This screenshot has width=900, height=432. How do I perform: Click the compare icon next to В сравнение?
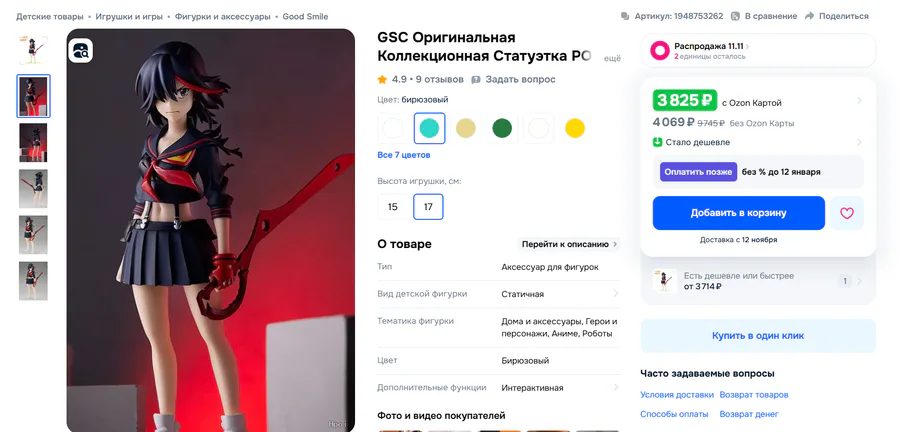(735, 16)
